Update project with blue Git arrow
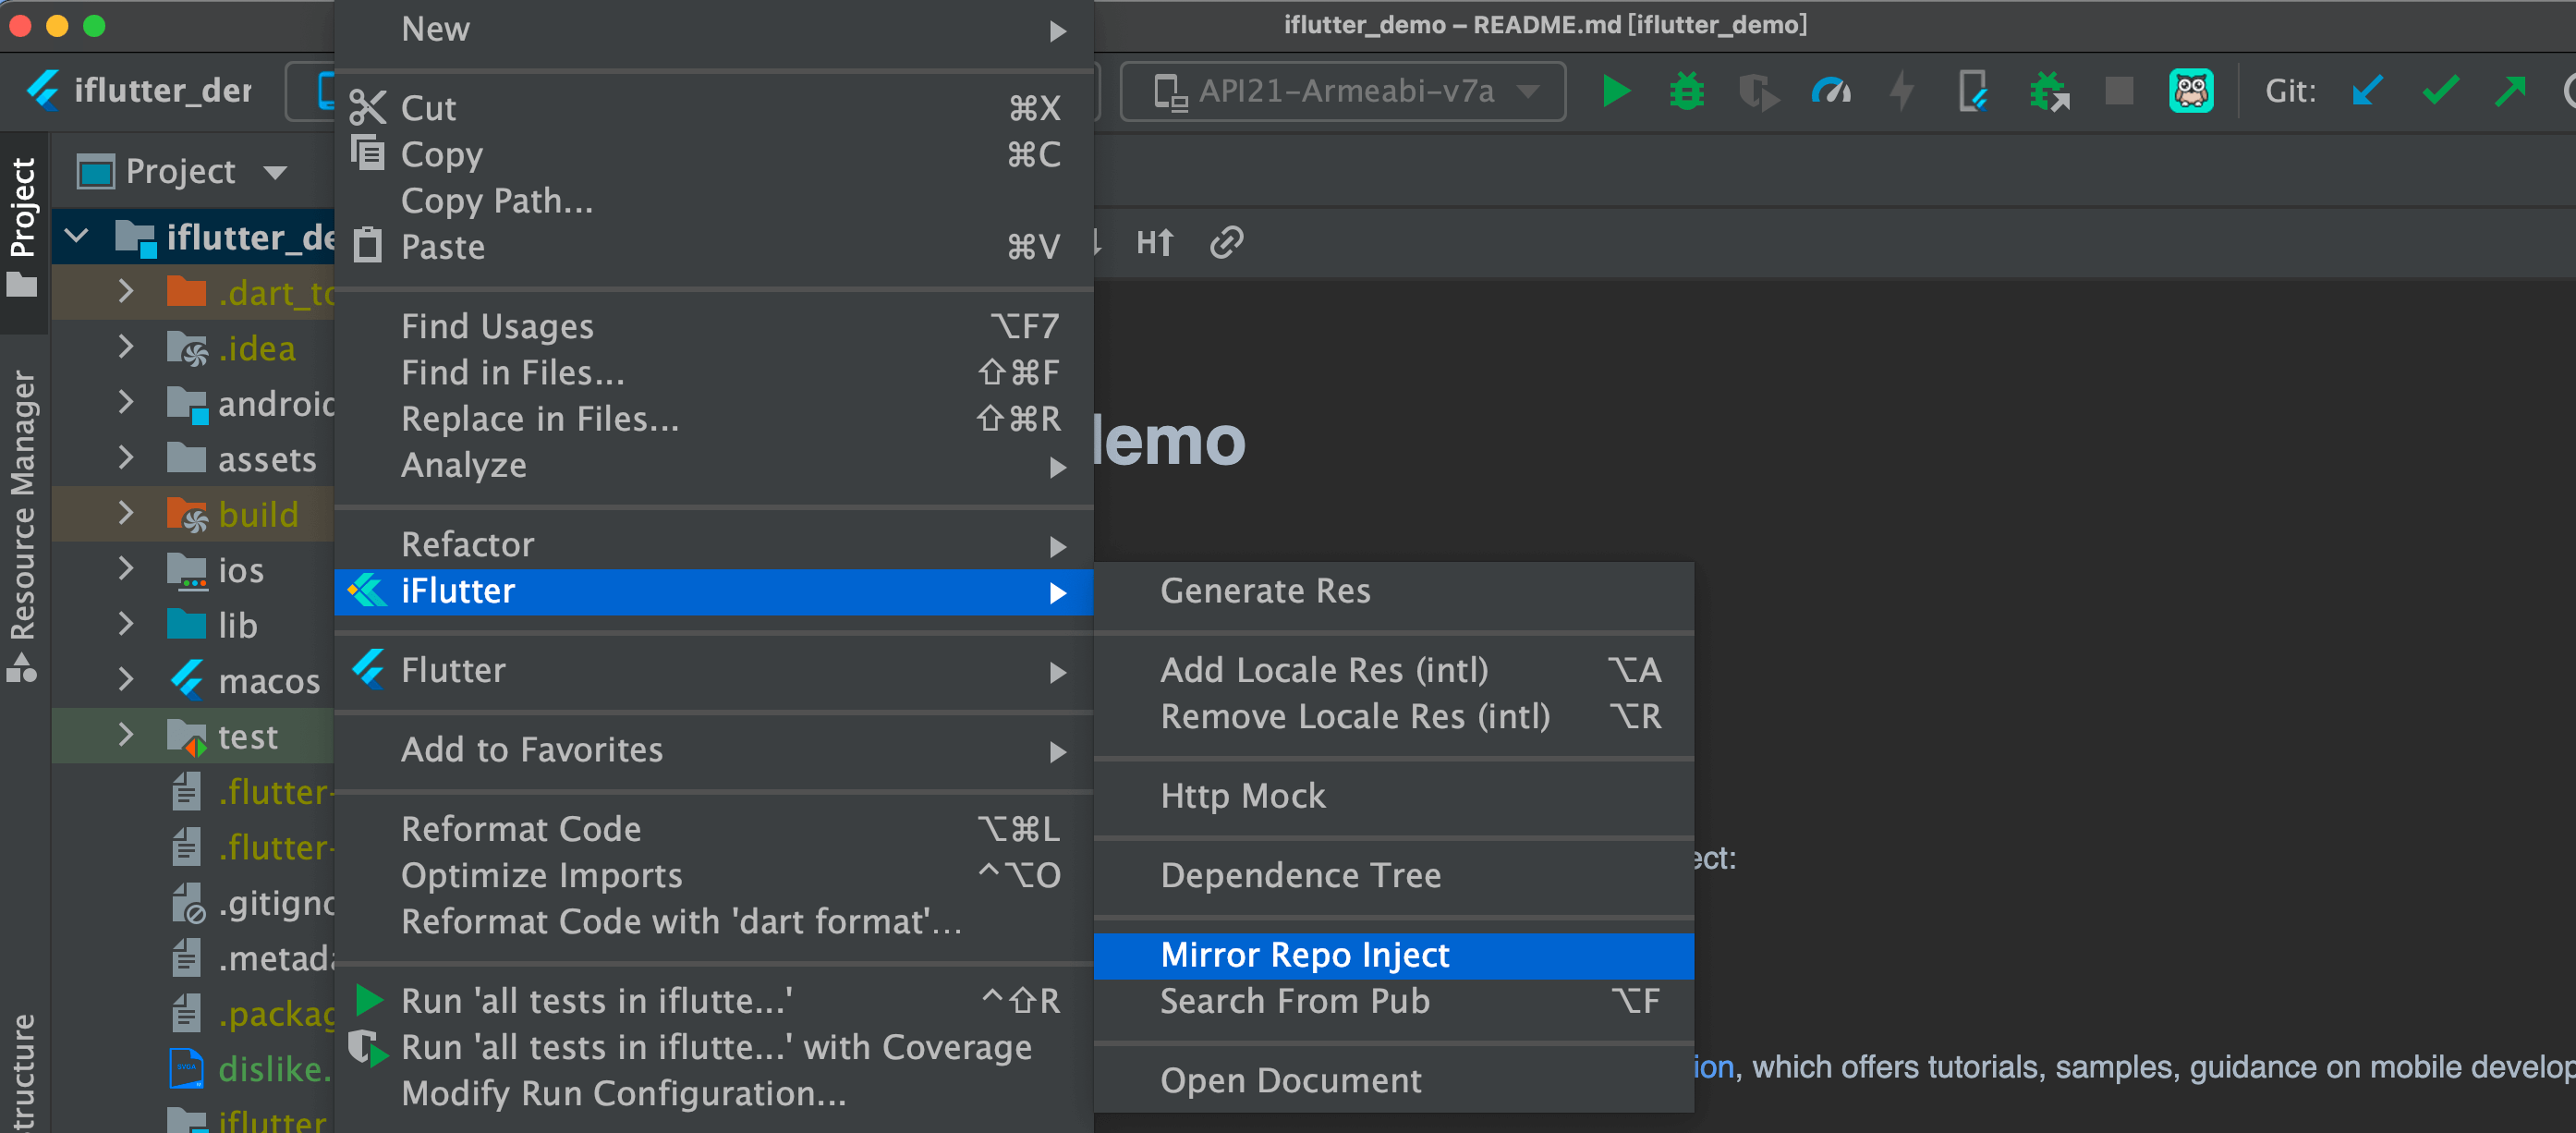This screenshot has height=1133, width=2576. [2367, 91]
